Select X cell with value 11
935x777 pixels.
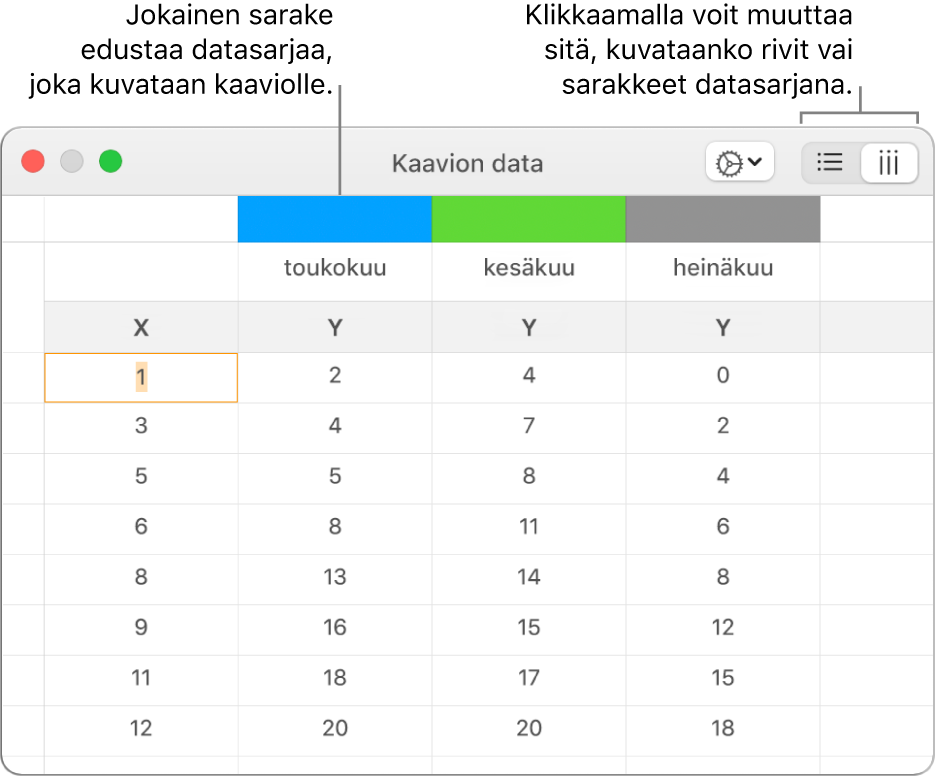[x=141, y=680]
